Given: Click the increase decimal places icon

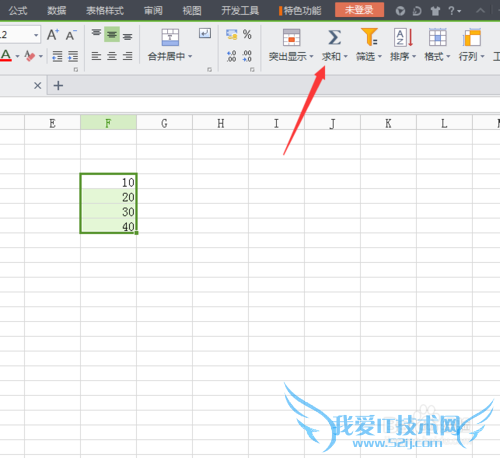Looking at the screenshot, I should pyautogui.click(x=231, y=56).
